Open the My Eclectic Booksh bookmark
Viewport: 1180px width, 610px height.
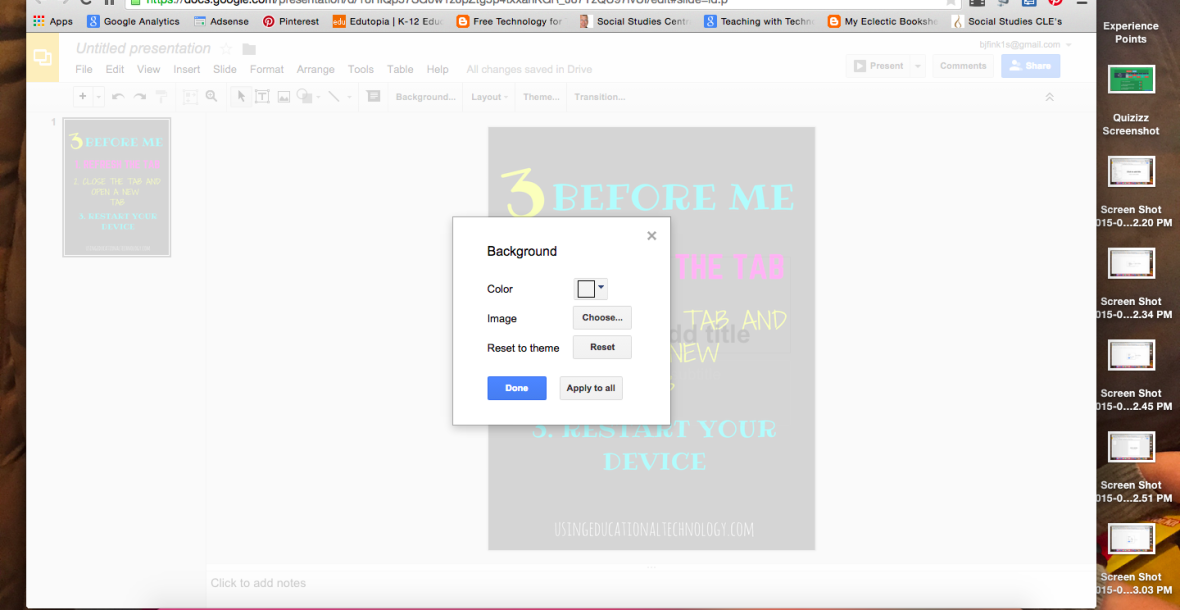click(x=883, y=22)
